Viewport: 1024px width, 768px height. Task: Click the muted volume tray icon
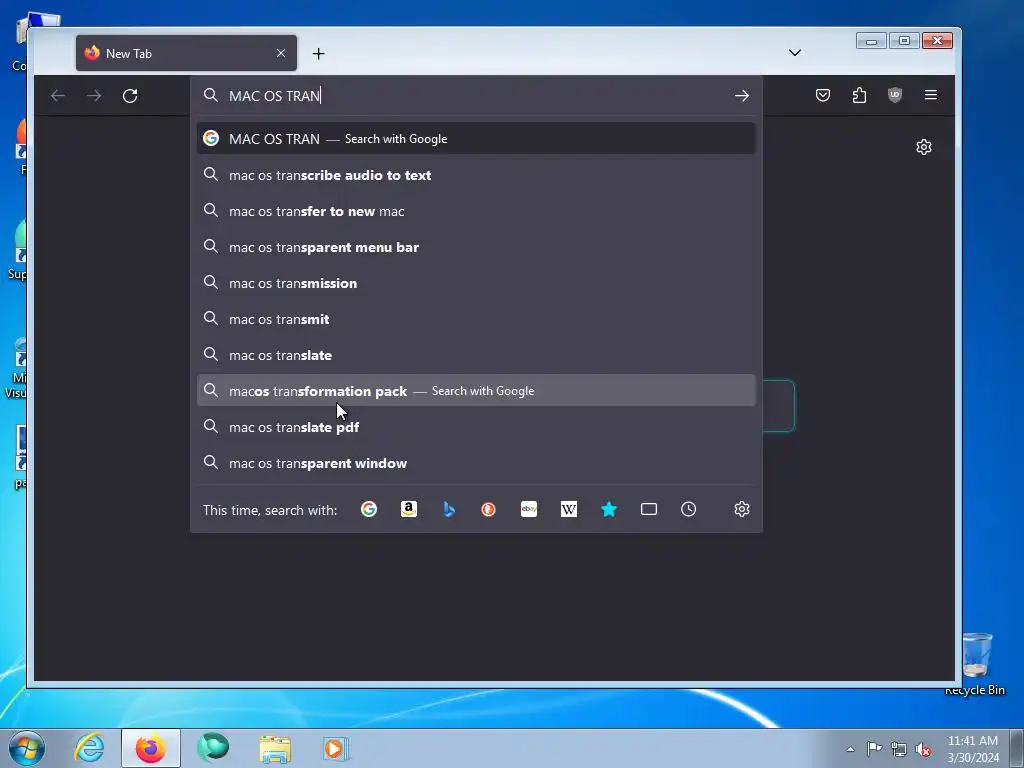923,749
